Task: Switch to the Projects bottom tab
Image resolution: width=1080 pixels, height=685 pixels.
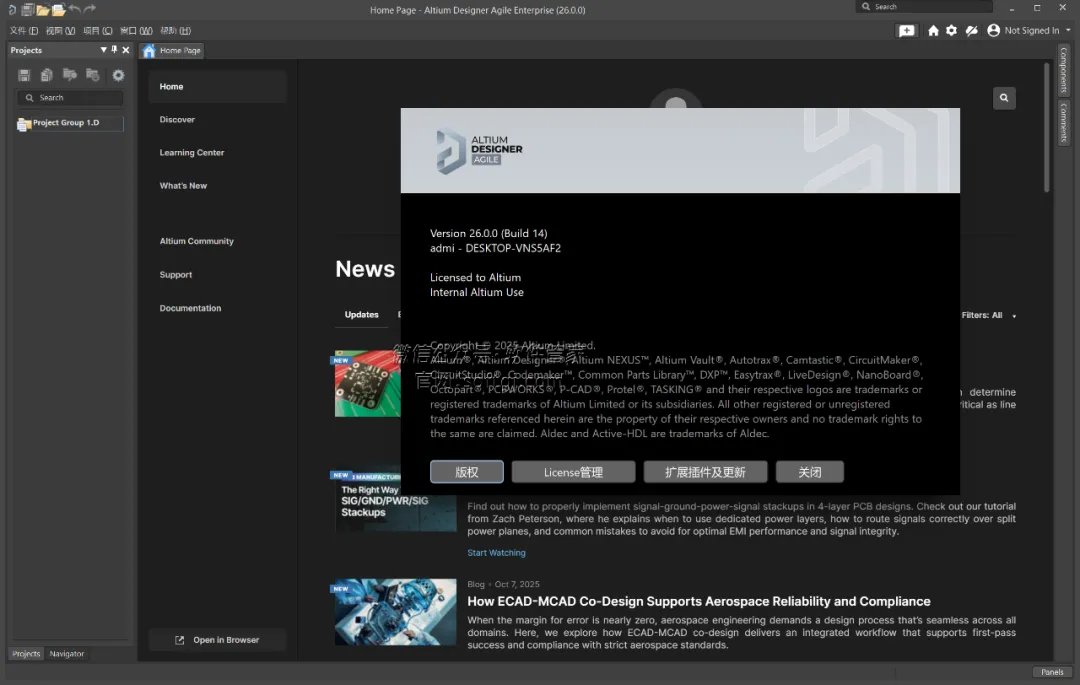Action: pyautogui.click(x=26, y=654)
